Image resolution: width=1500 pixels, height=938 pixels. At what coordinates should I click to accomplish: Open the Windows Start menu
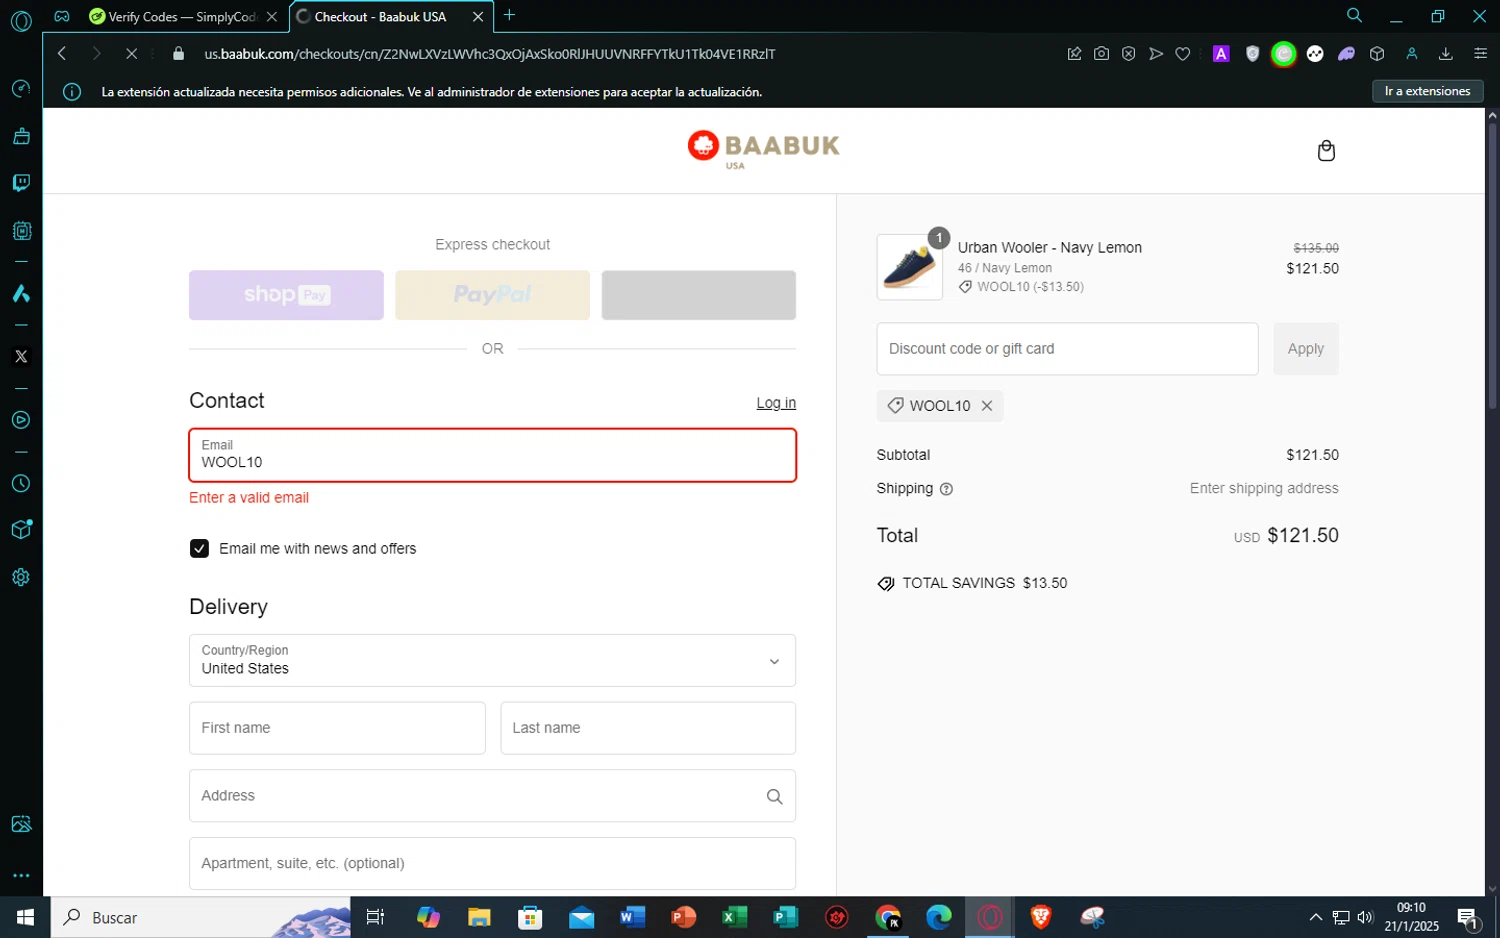tap(25, 917)
